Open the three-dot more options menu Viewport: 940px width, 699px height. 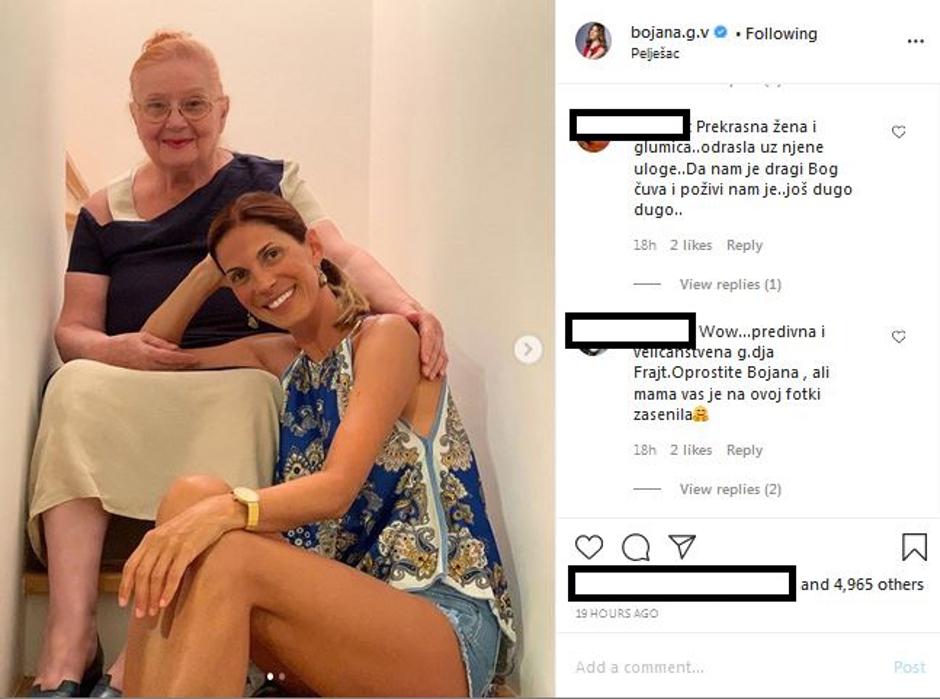[915, 42]
